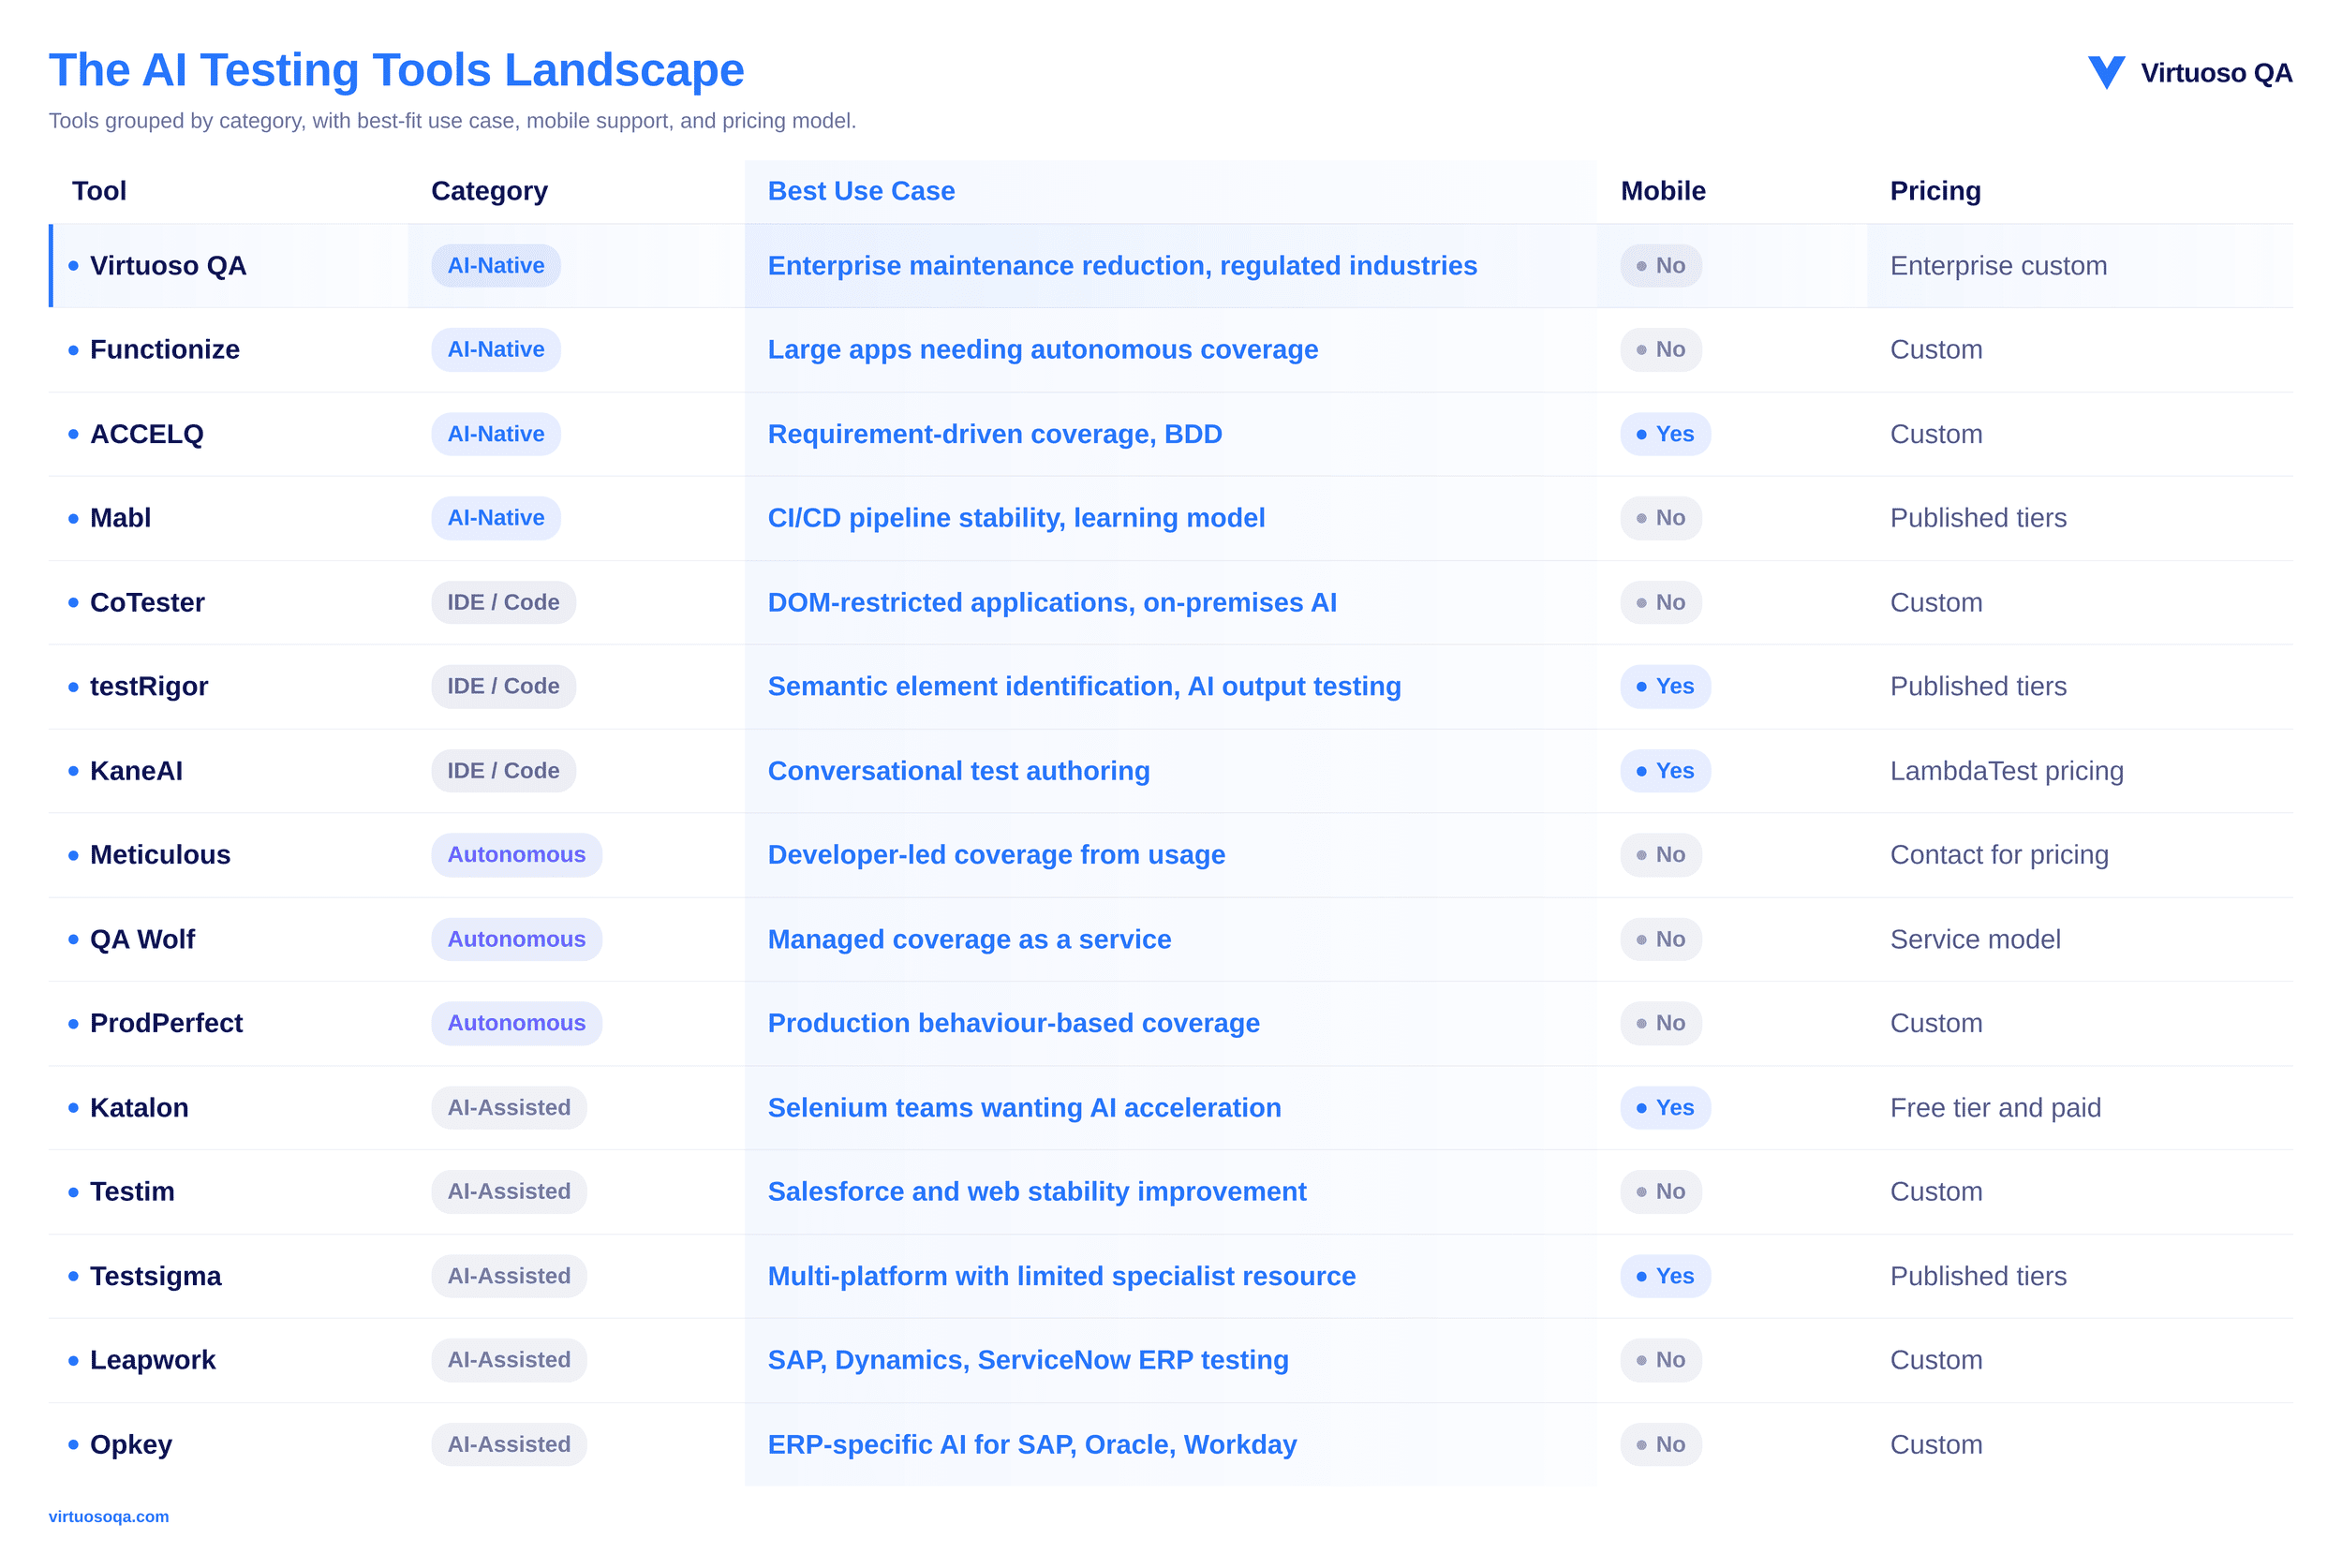Click 'Selenium teams wanting AI acceleration'

click(x=1024, y=1108)
